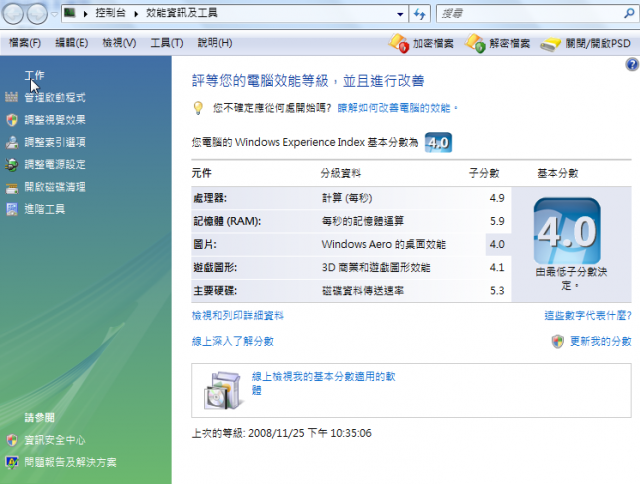Open 資訊安全中心 link in sidebar
Image resolution: width=640 pixels, height=484 pixels.
55,440
